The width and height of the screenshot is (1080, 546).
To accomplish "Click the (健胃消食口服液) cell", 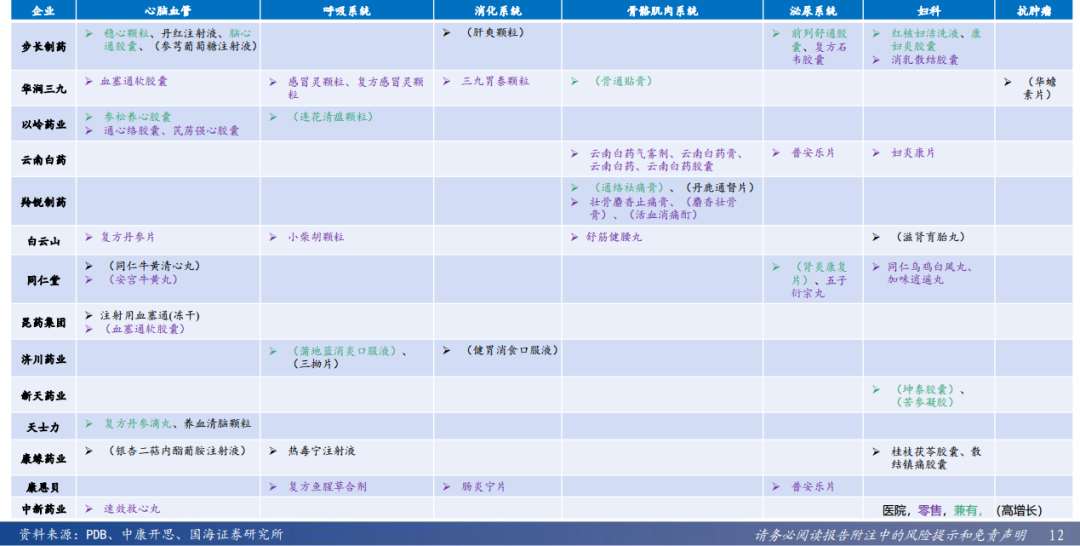I will tap(511, 350).
